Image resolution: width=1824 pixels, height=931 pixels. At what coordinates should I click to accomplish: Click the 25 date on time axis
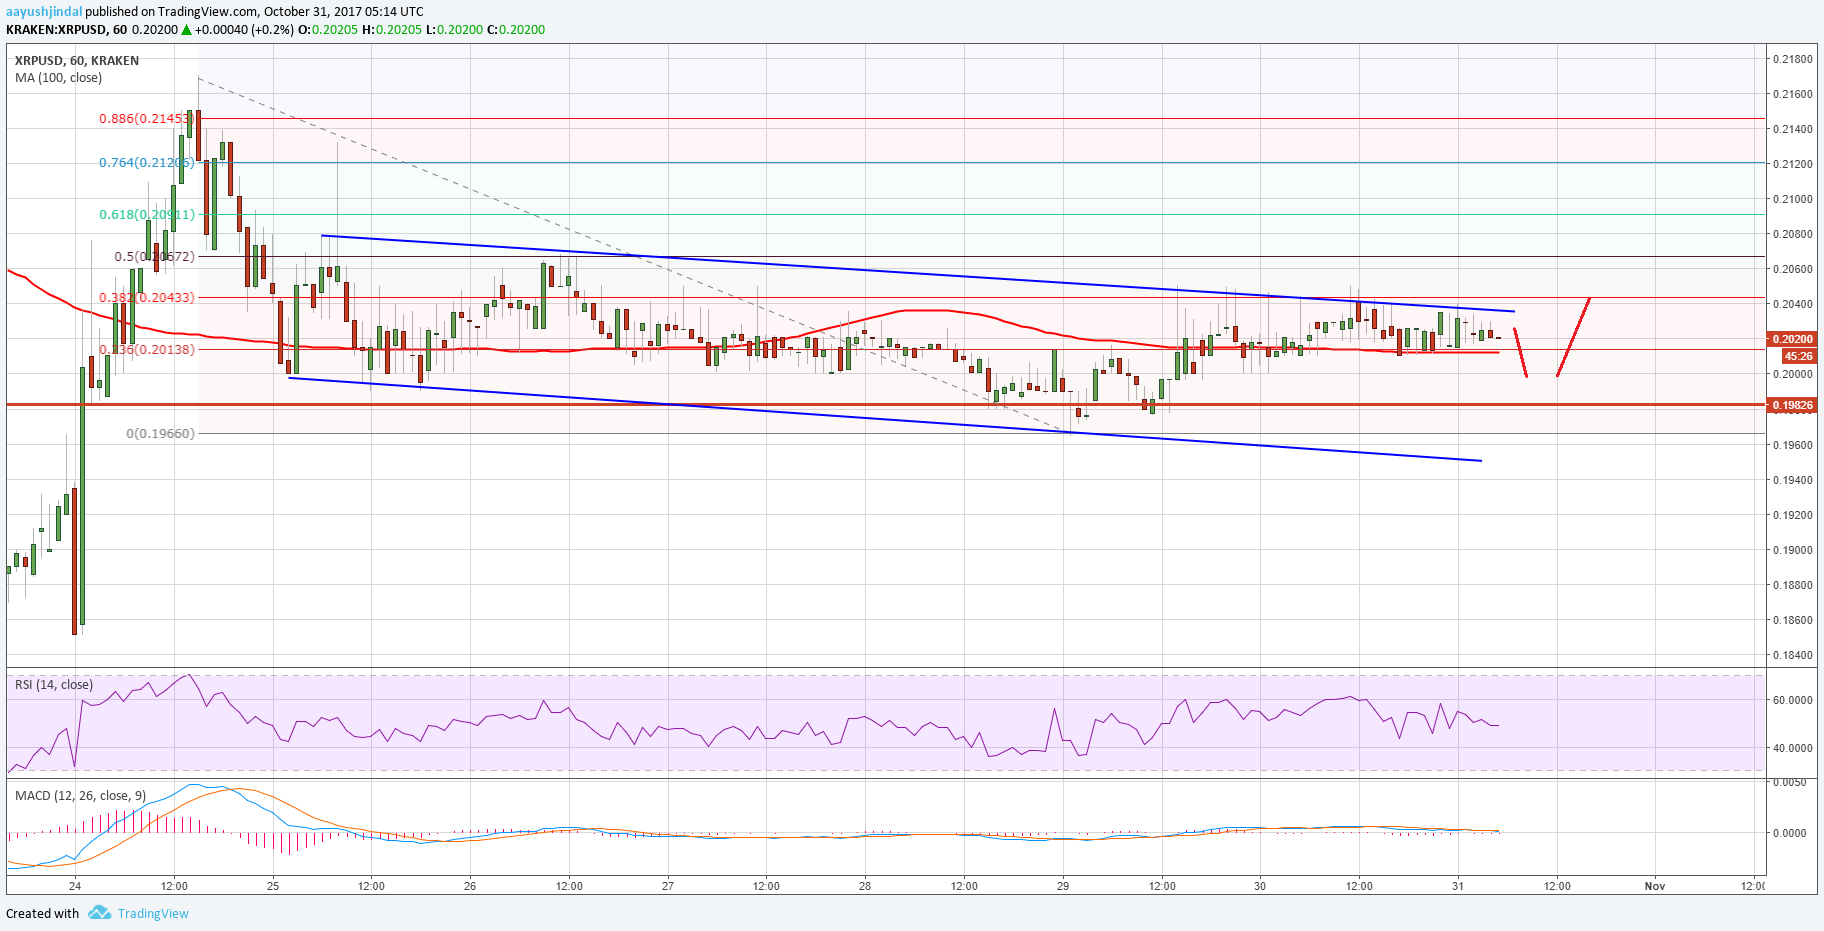tap(273, 886)
